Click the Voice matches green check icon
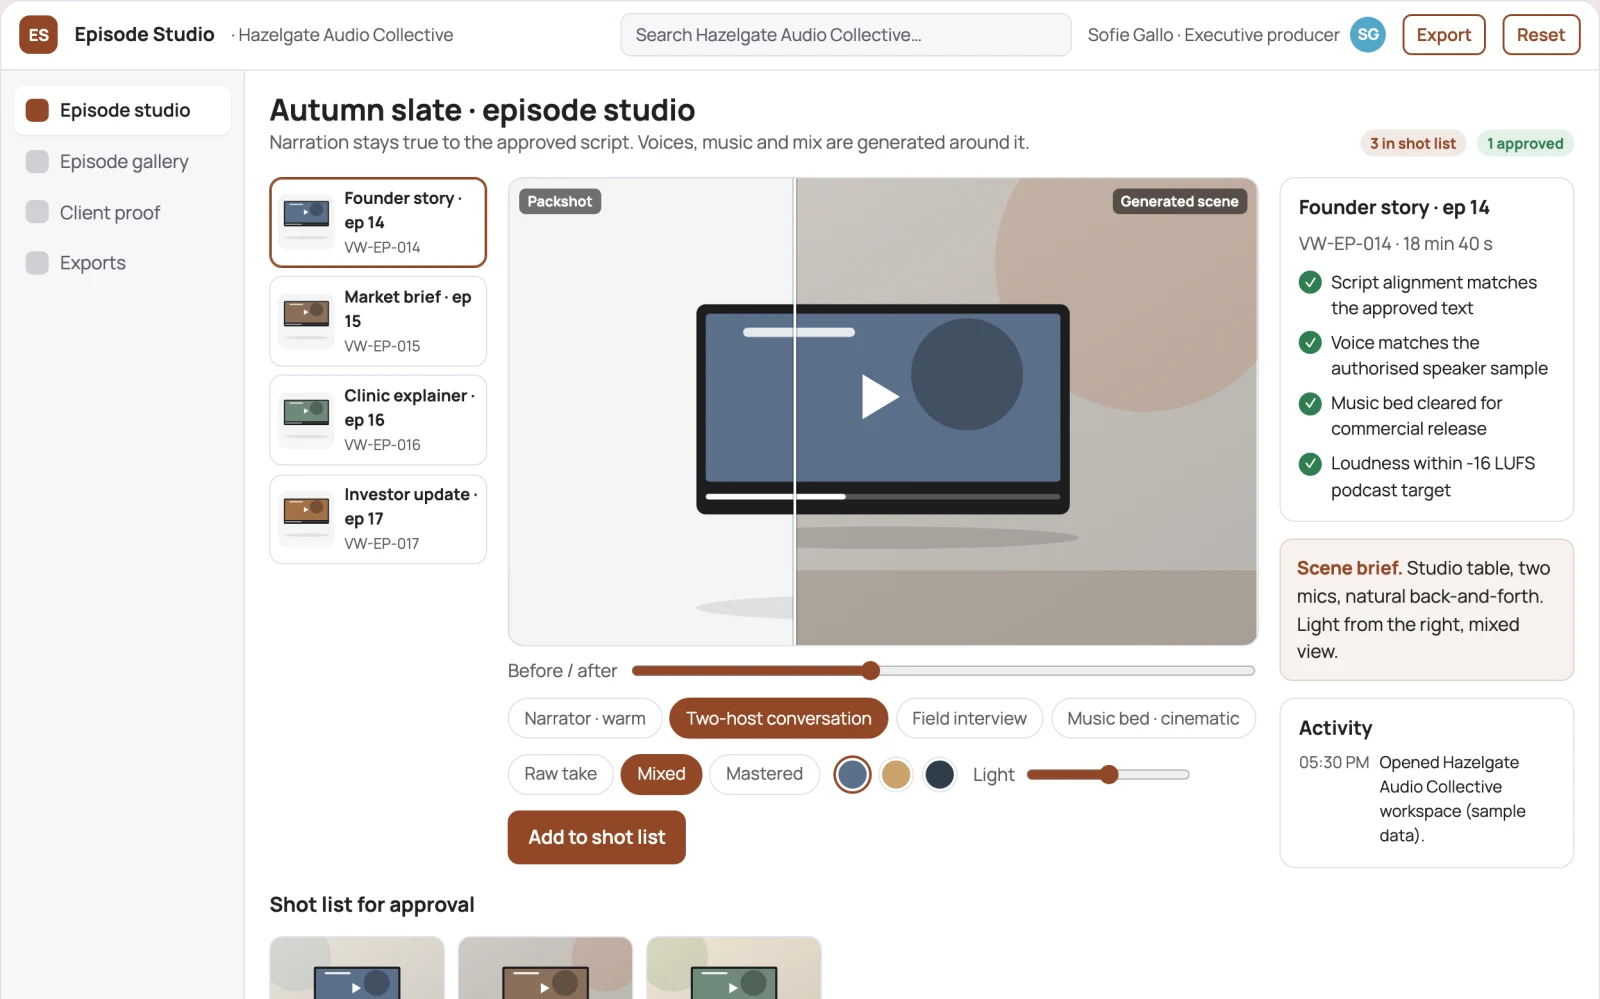 pos(1310,343)
